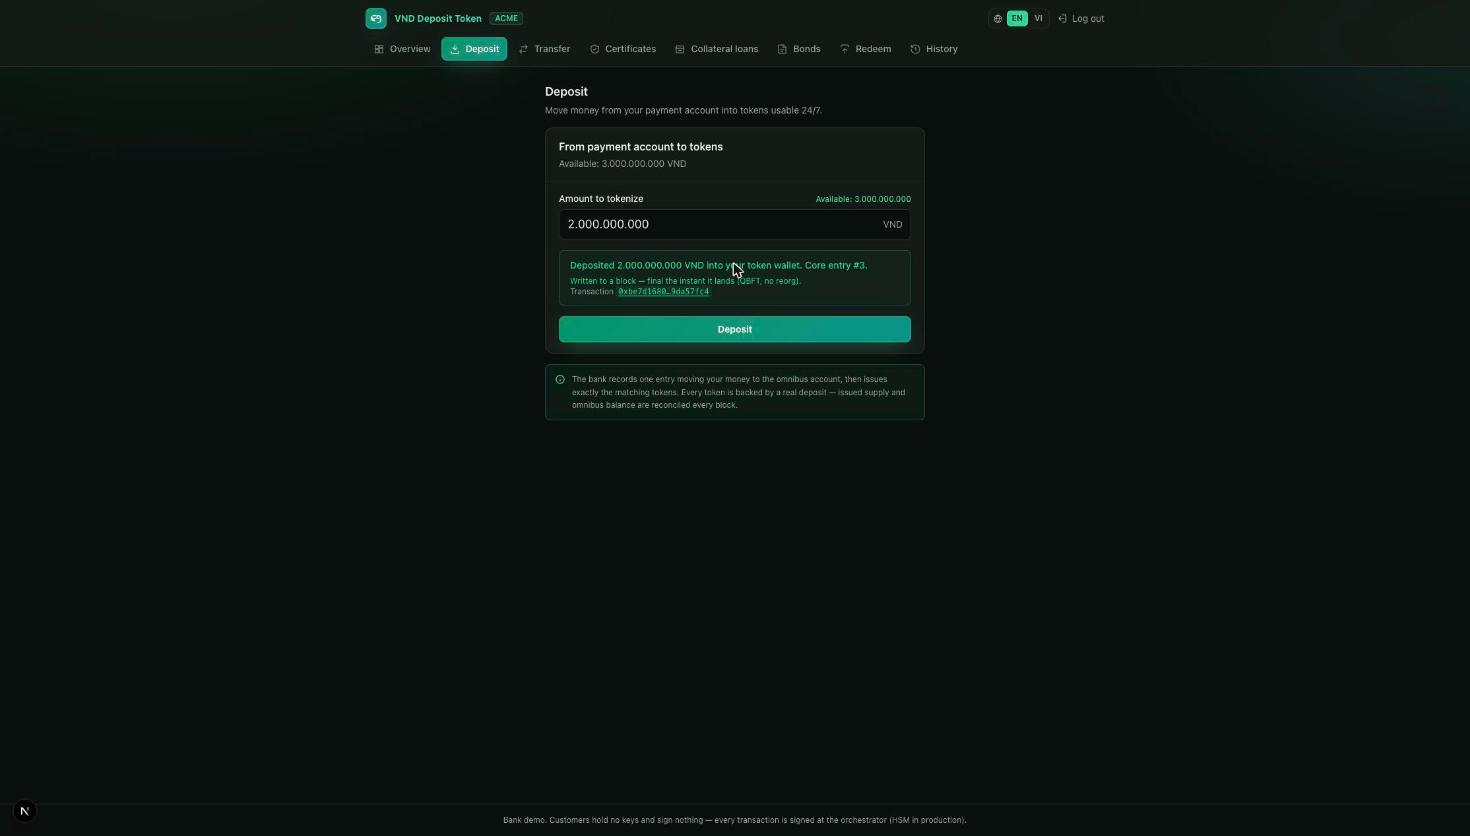This screenshot has width=1470, height=836.
Task: Click the info icon in the note box
Action: pyautogui.click(x=560, y=380)
